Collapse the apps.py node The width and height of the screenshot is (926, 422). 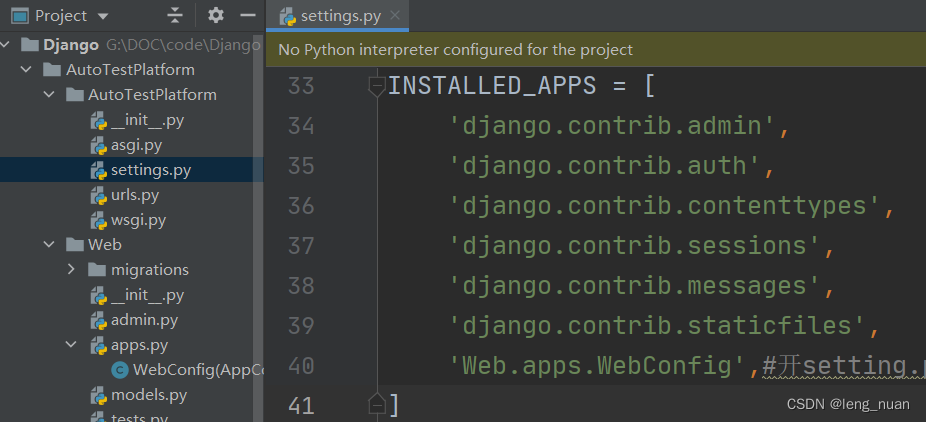tap(71, 345)
